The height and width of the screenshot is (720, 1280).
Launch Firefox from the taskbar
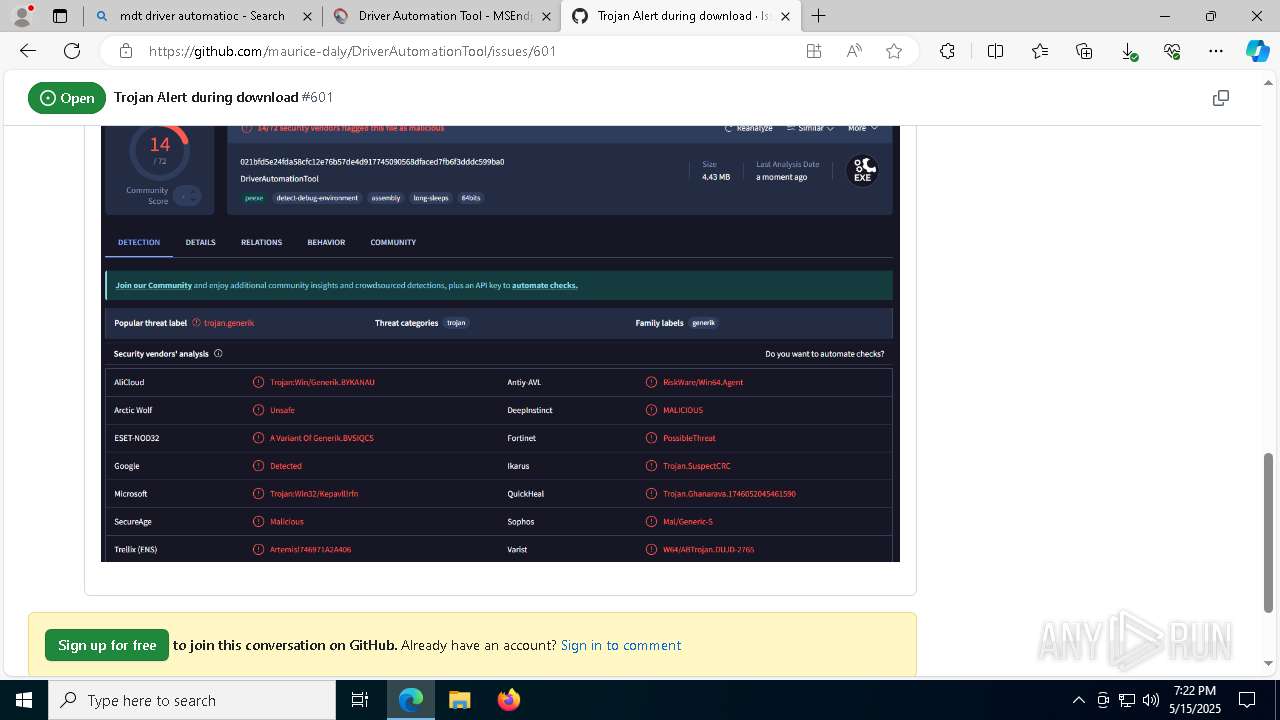[x=508, y=700]
